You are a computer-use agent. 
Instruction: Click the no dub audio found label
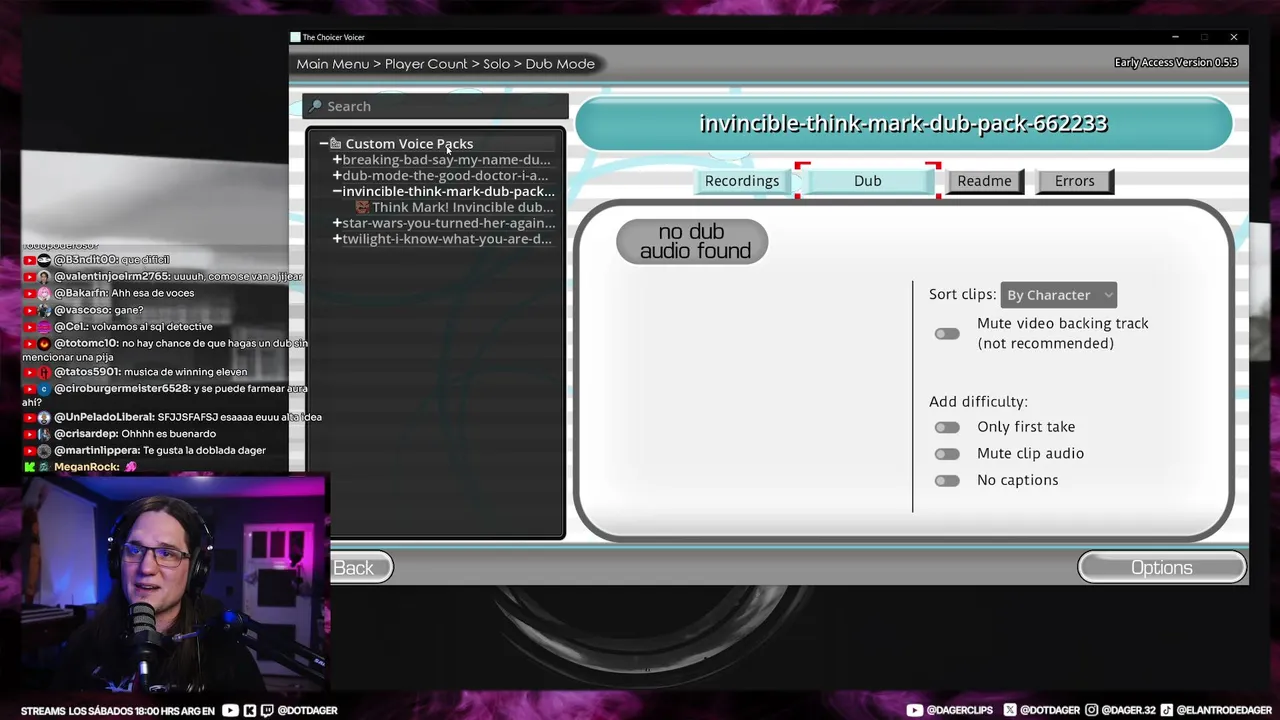coord(692,241)
